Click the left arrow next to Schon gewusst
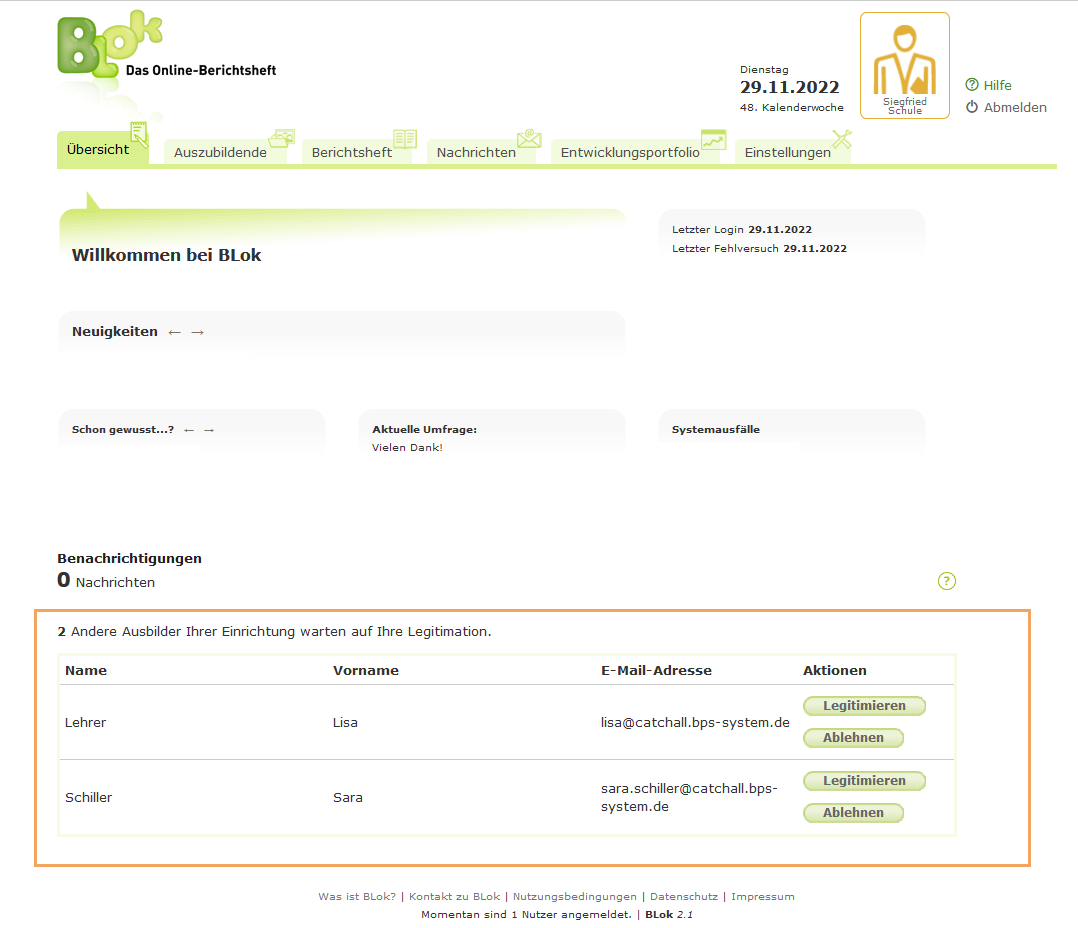 click(x=188, y=430)
